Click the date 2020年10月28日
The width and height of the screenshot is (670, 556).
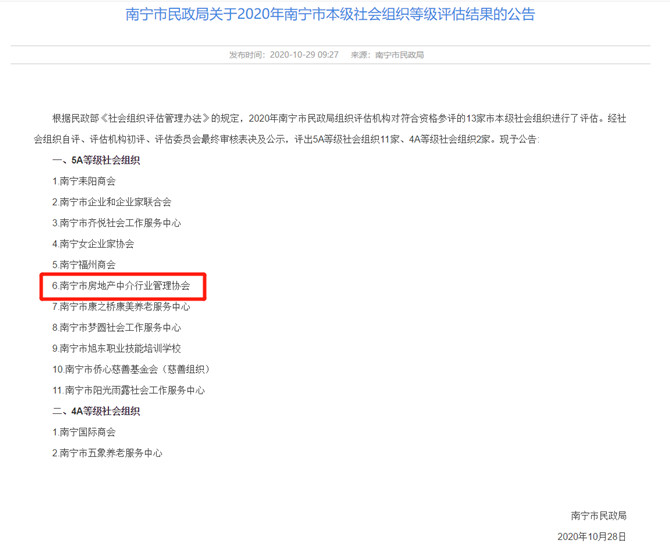coord(592,537)
